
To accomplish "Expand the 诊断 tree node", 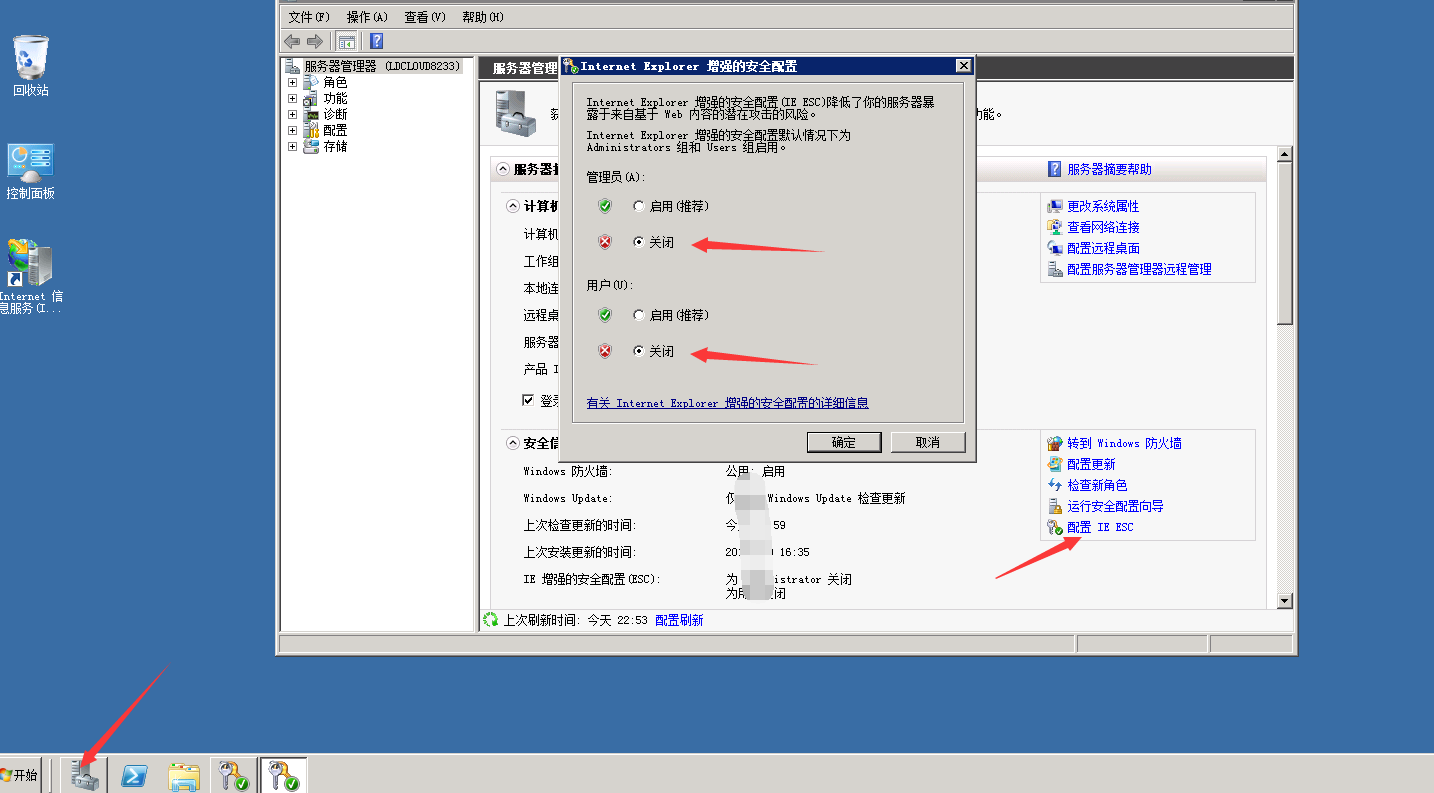I will click(292, 114).
